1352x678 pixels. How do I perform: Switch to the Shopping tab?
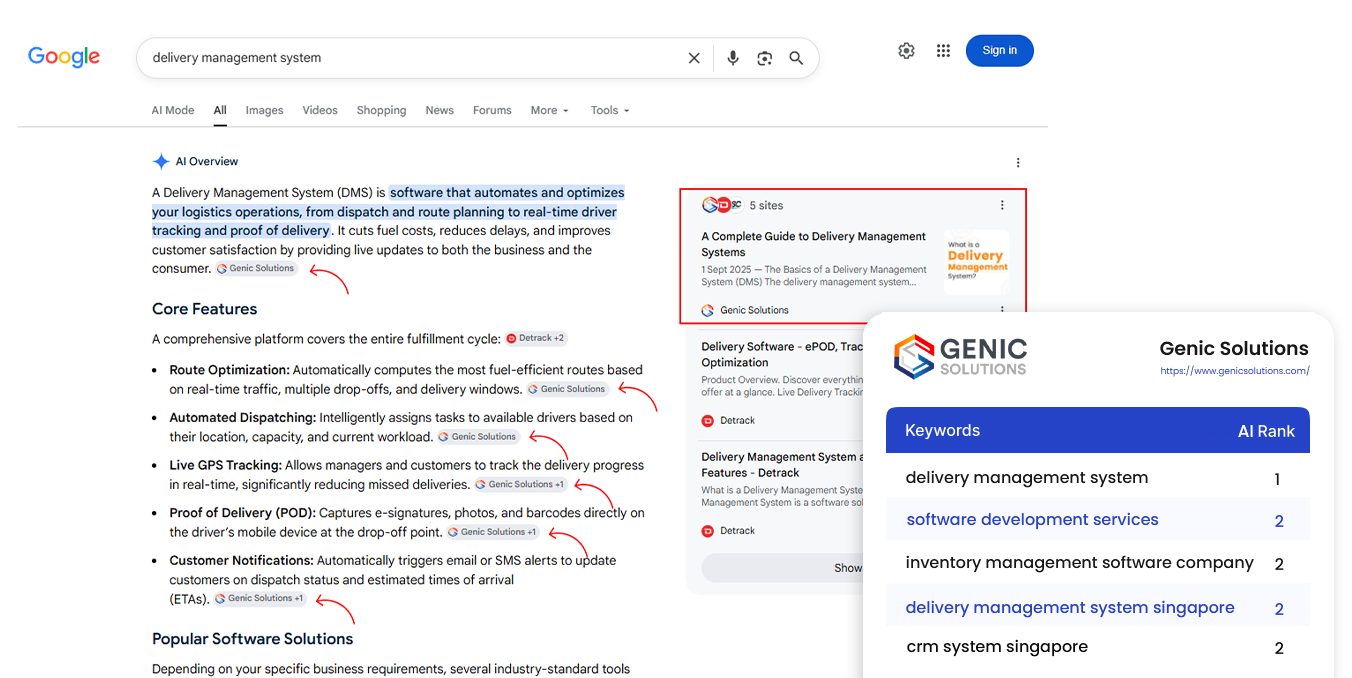[381, 110]
